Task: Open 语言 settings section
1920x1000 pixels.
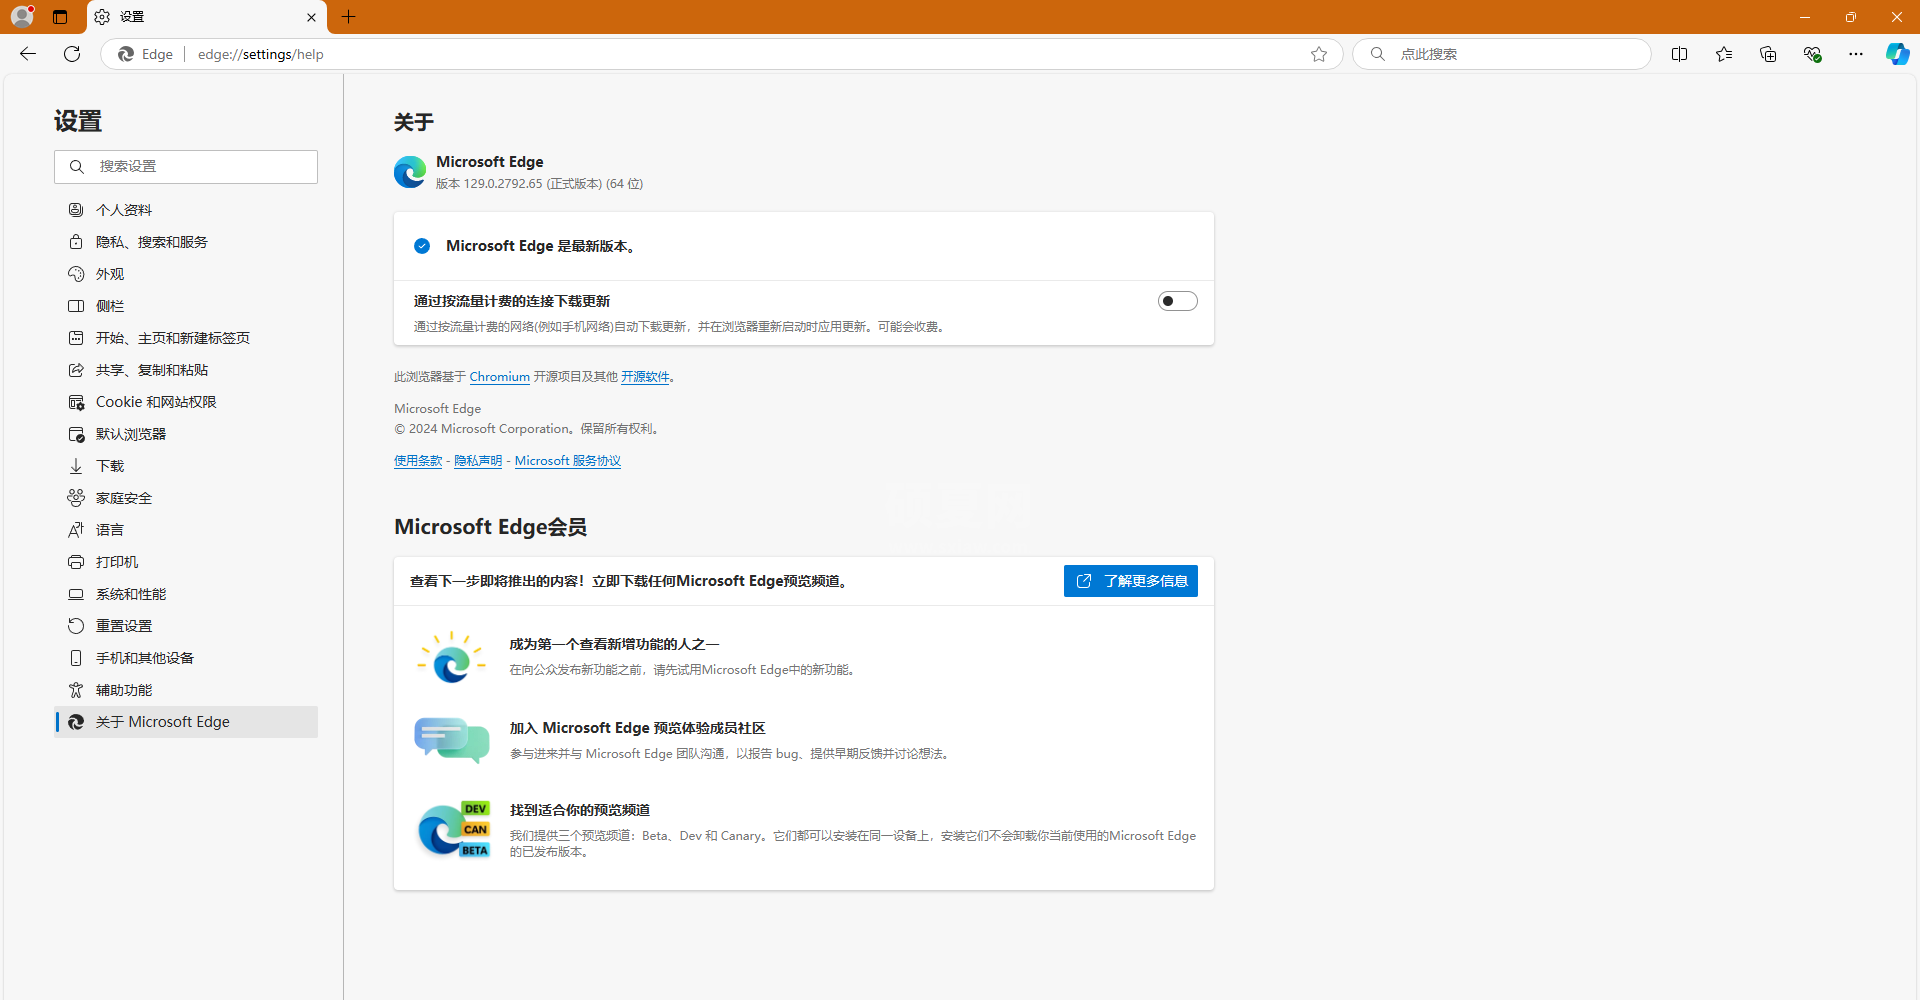Action: pos(186,530)
